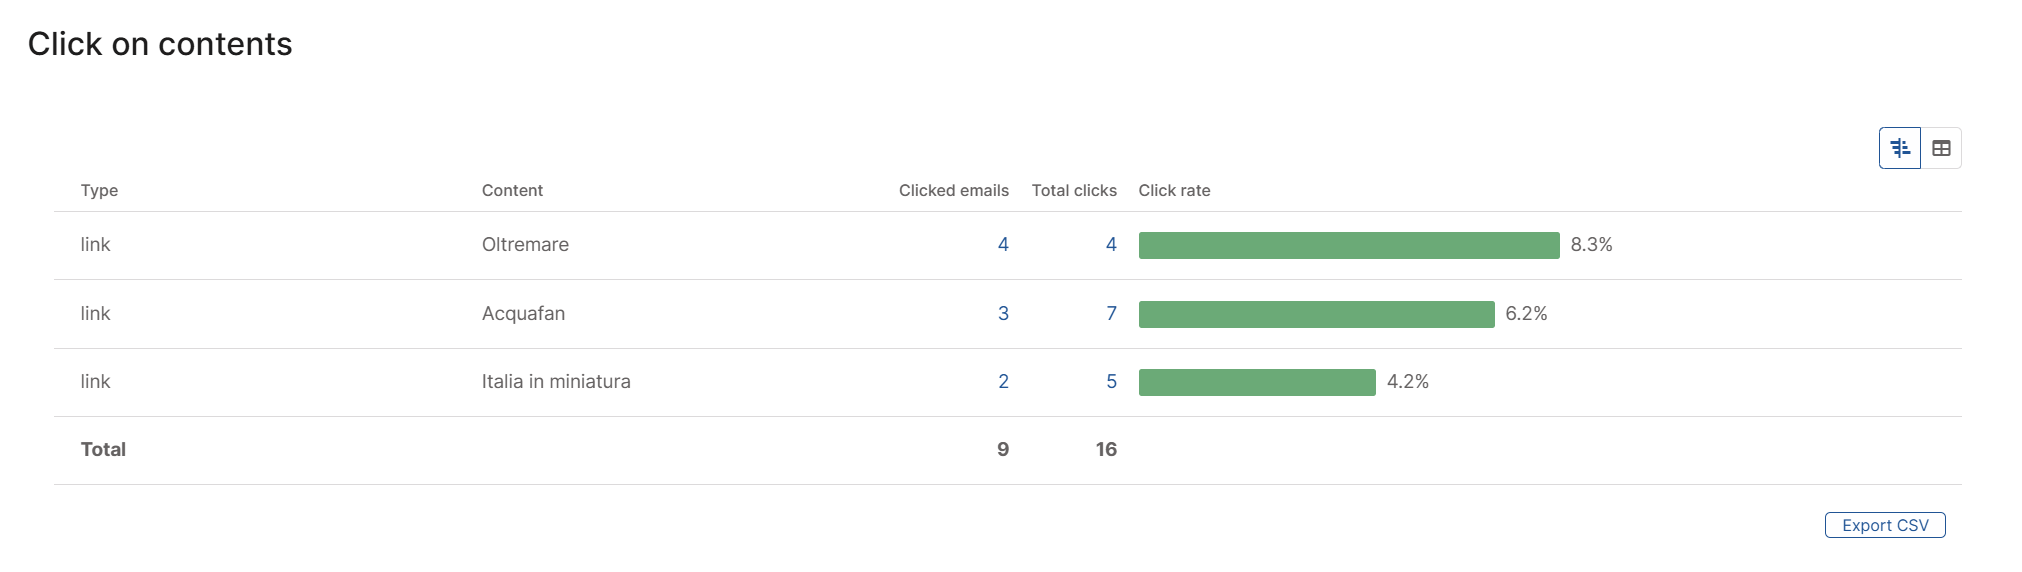Image resolution: width=2022 pixels, height=572 pixels.
Task: Select the Oltremare content row
Action: [1008, 245]
